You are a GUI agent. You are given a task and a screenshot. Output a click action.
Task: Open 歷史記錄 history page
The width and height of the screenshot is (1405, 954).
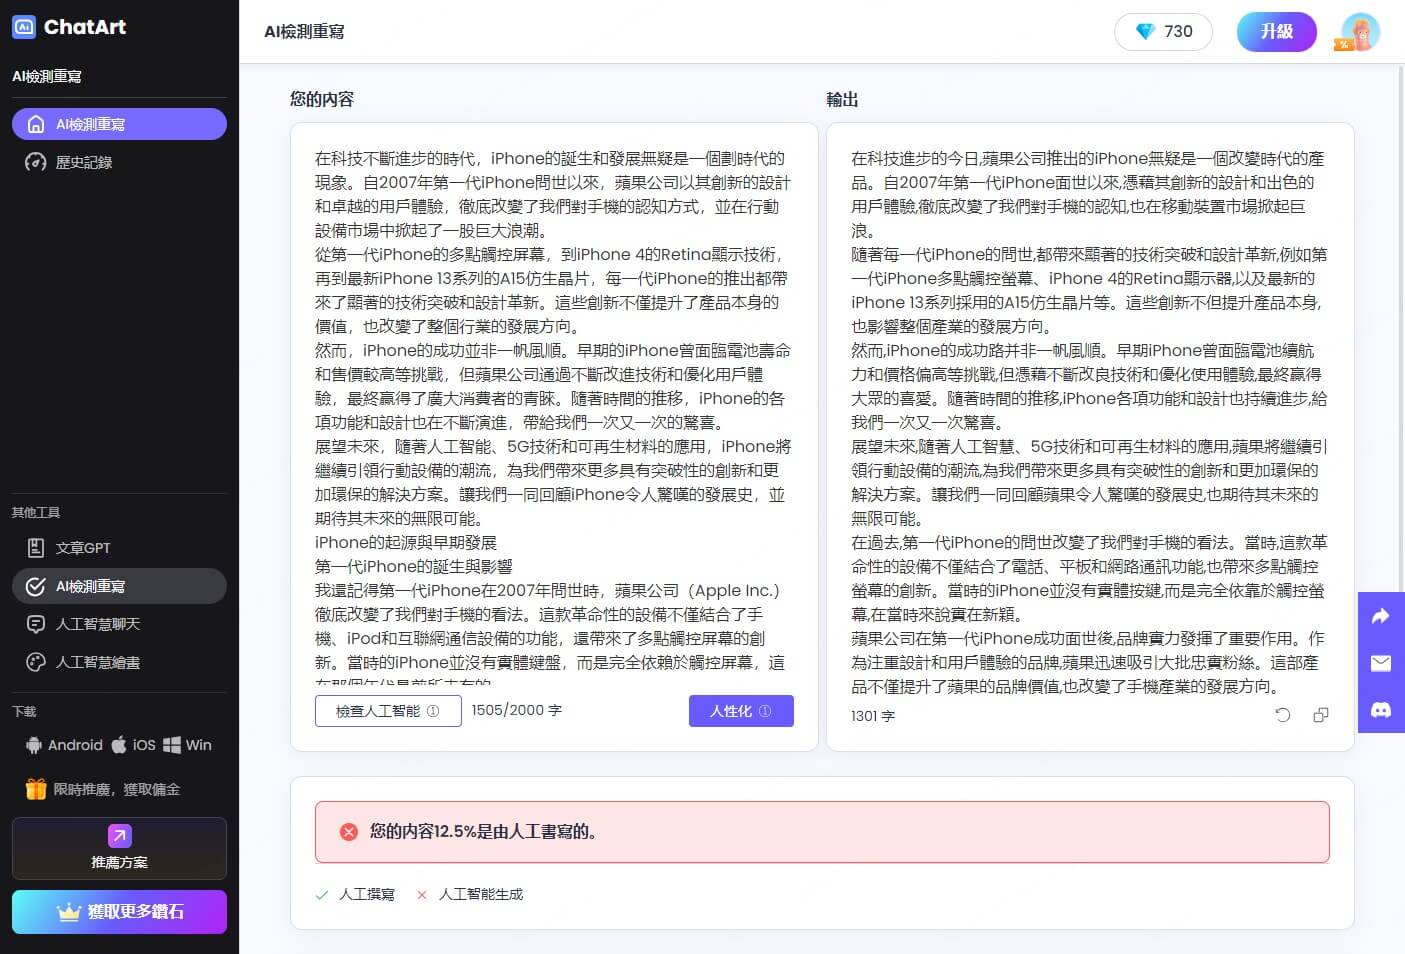click(x=119, y=162)
